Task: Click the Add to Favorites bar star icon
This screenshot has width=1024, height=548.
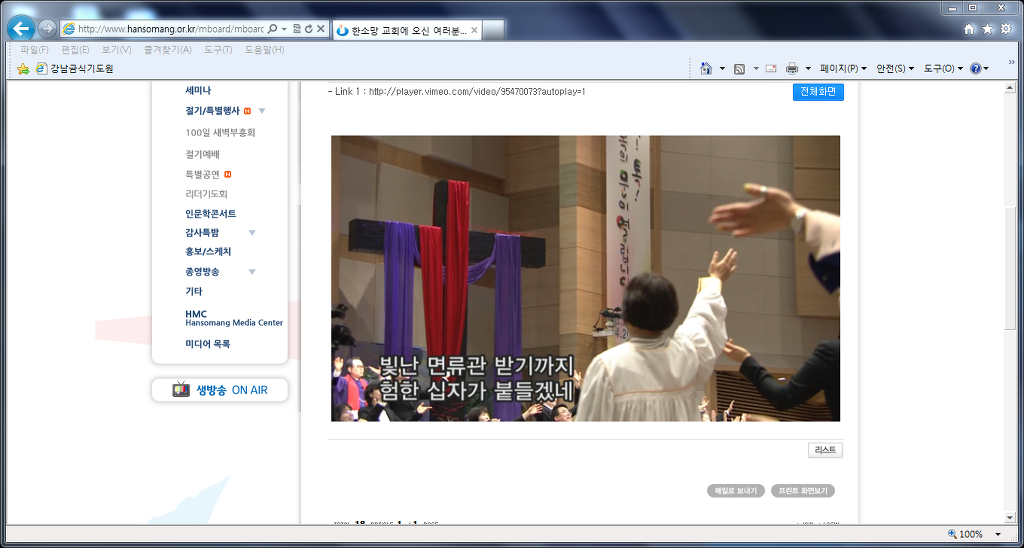Action: pos(23,69)
